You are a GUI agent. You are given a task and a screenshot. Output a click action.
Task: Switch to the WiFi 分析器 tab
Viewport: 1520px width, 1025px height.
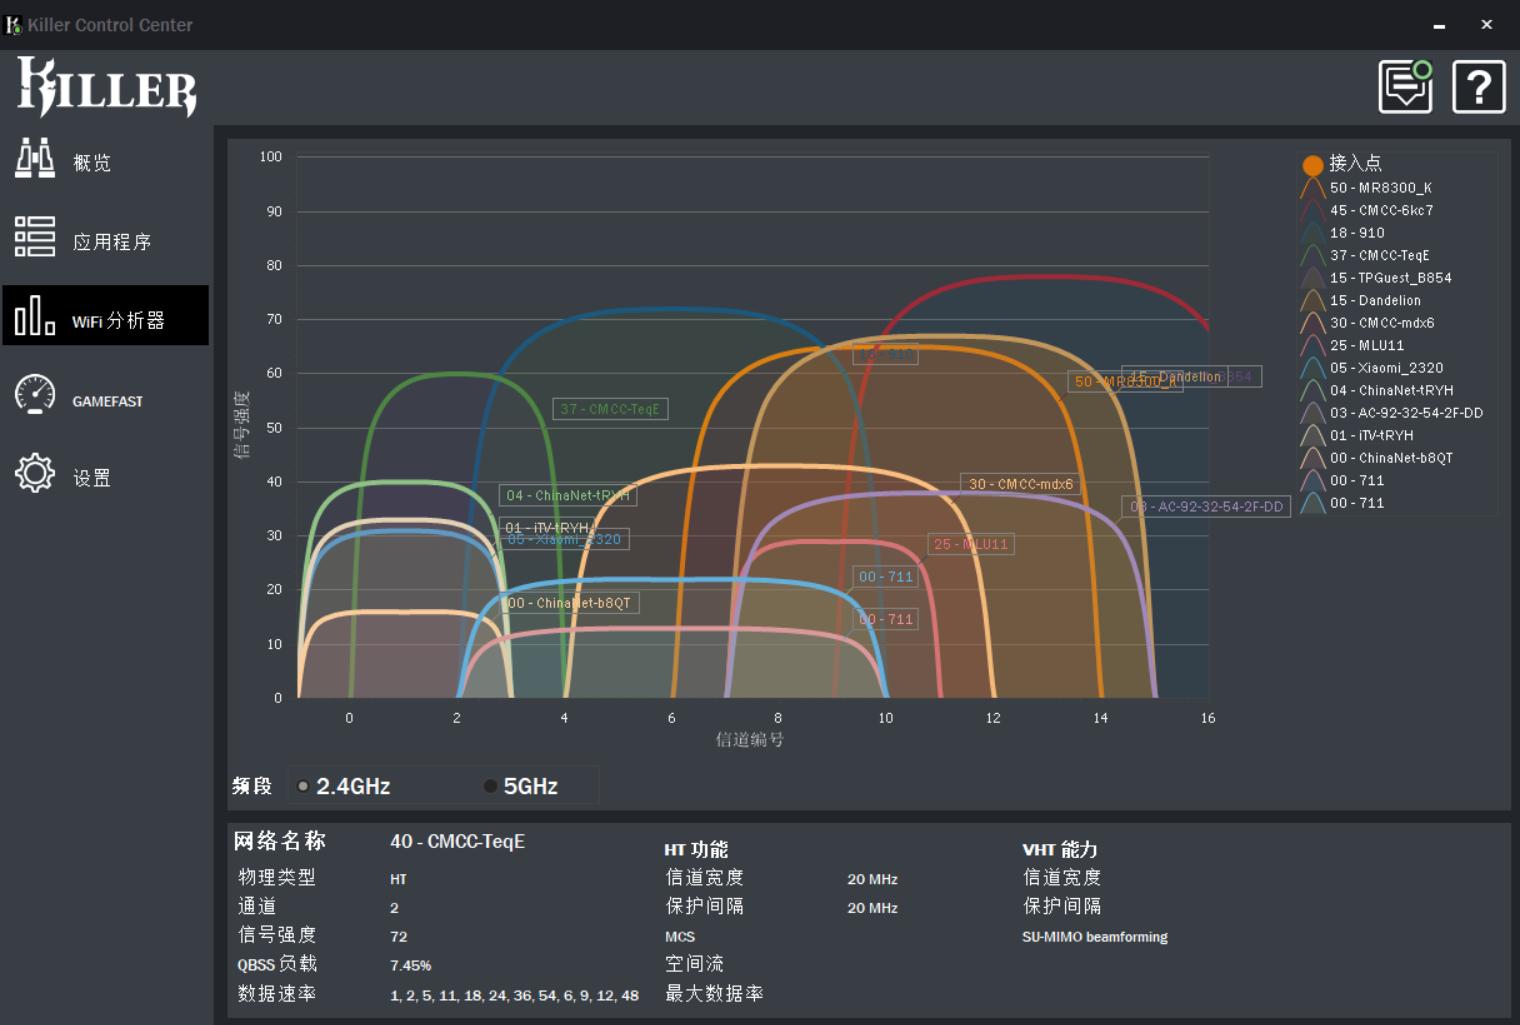(105, 315)
